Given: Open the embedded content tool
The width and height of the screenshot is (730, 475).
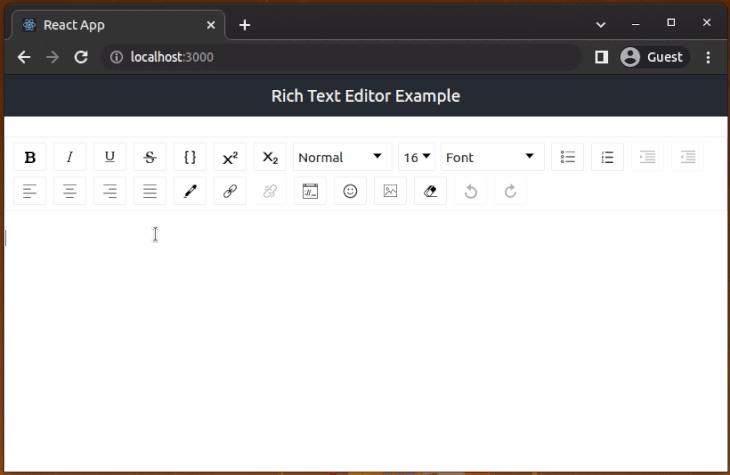Looking at the screenshot, I should (310, 191).
